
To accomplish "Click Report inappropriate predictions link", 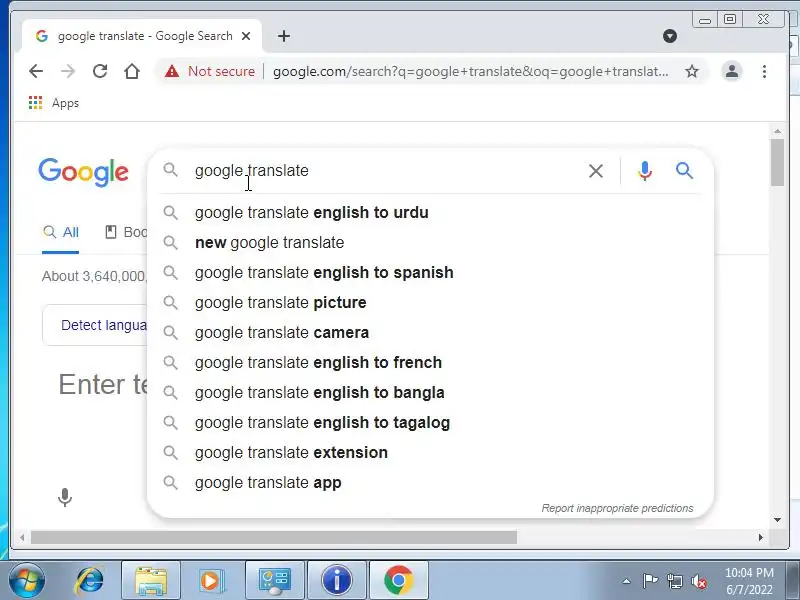I will click(617, 508).
